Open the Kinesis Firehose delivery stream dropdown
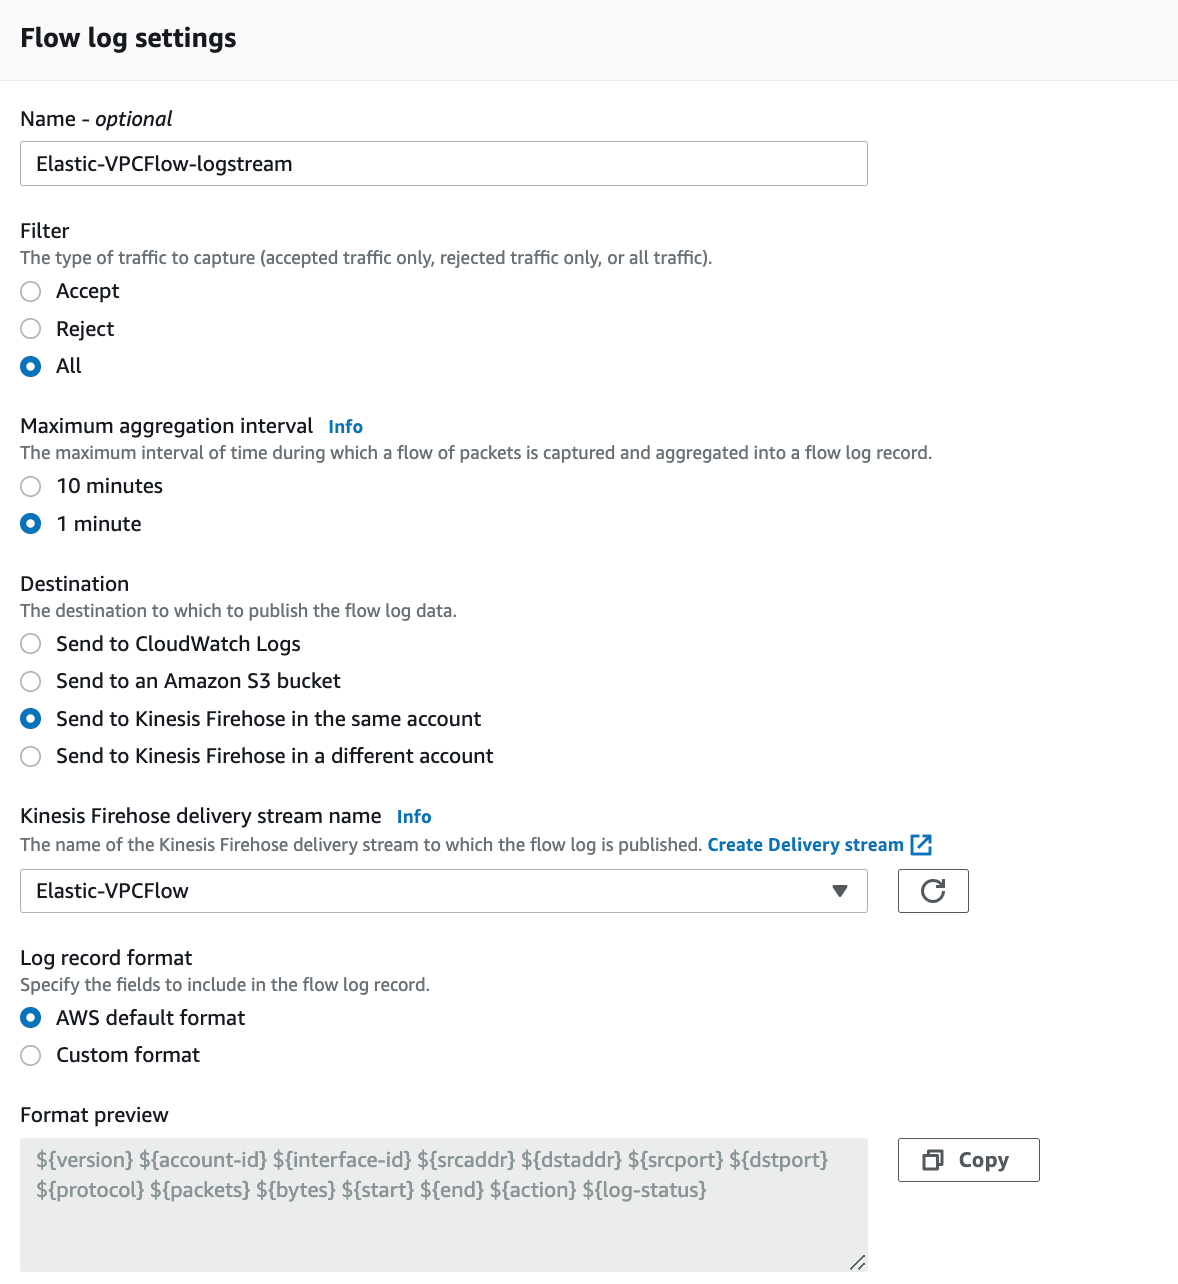 [443, 891]
